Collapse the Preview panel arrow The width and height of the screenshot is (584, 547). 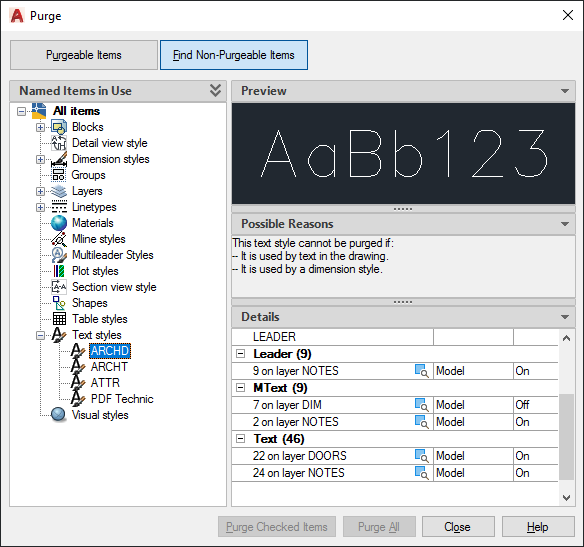click(x=565, y=91)
